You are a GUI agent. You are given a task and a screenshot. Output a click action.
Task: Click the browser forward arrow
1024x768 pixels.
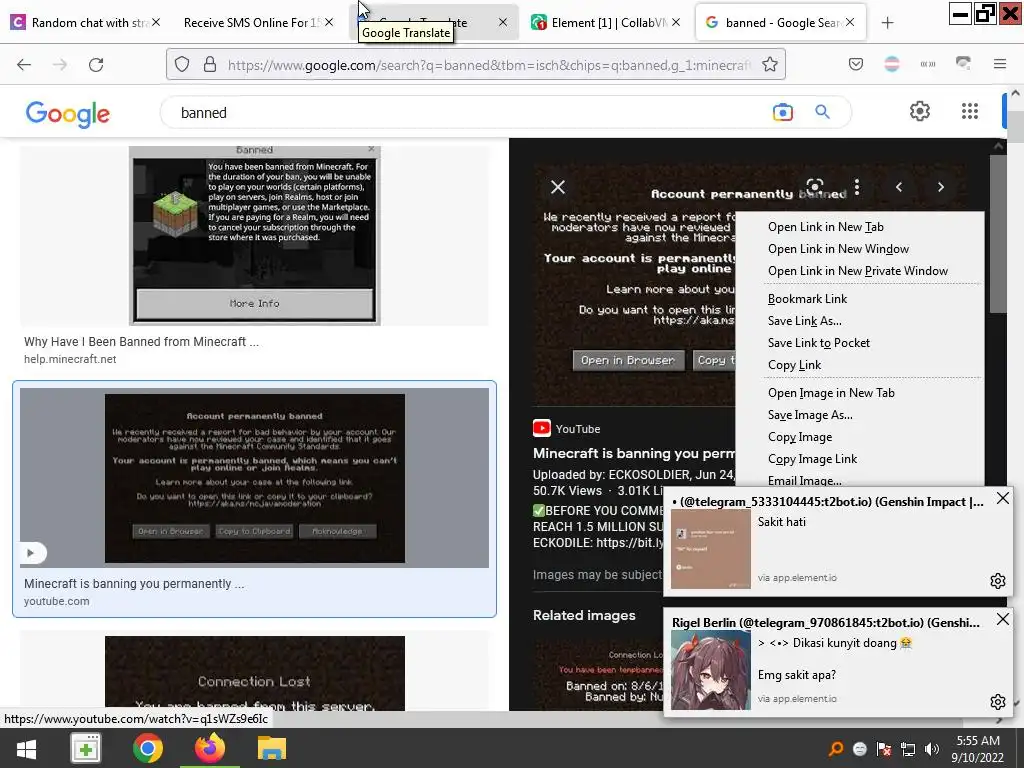pos(60,64)
